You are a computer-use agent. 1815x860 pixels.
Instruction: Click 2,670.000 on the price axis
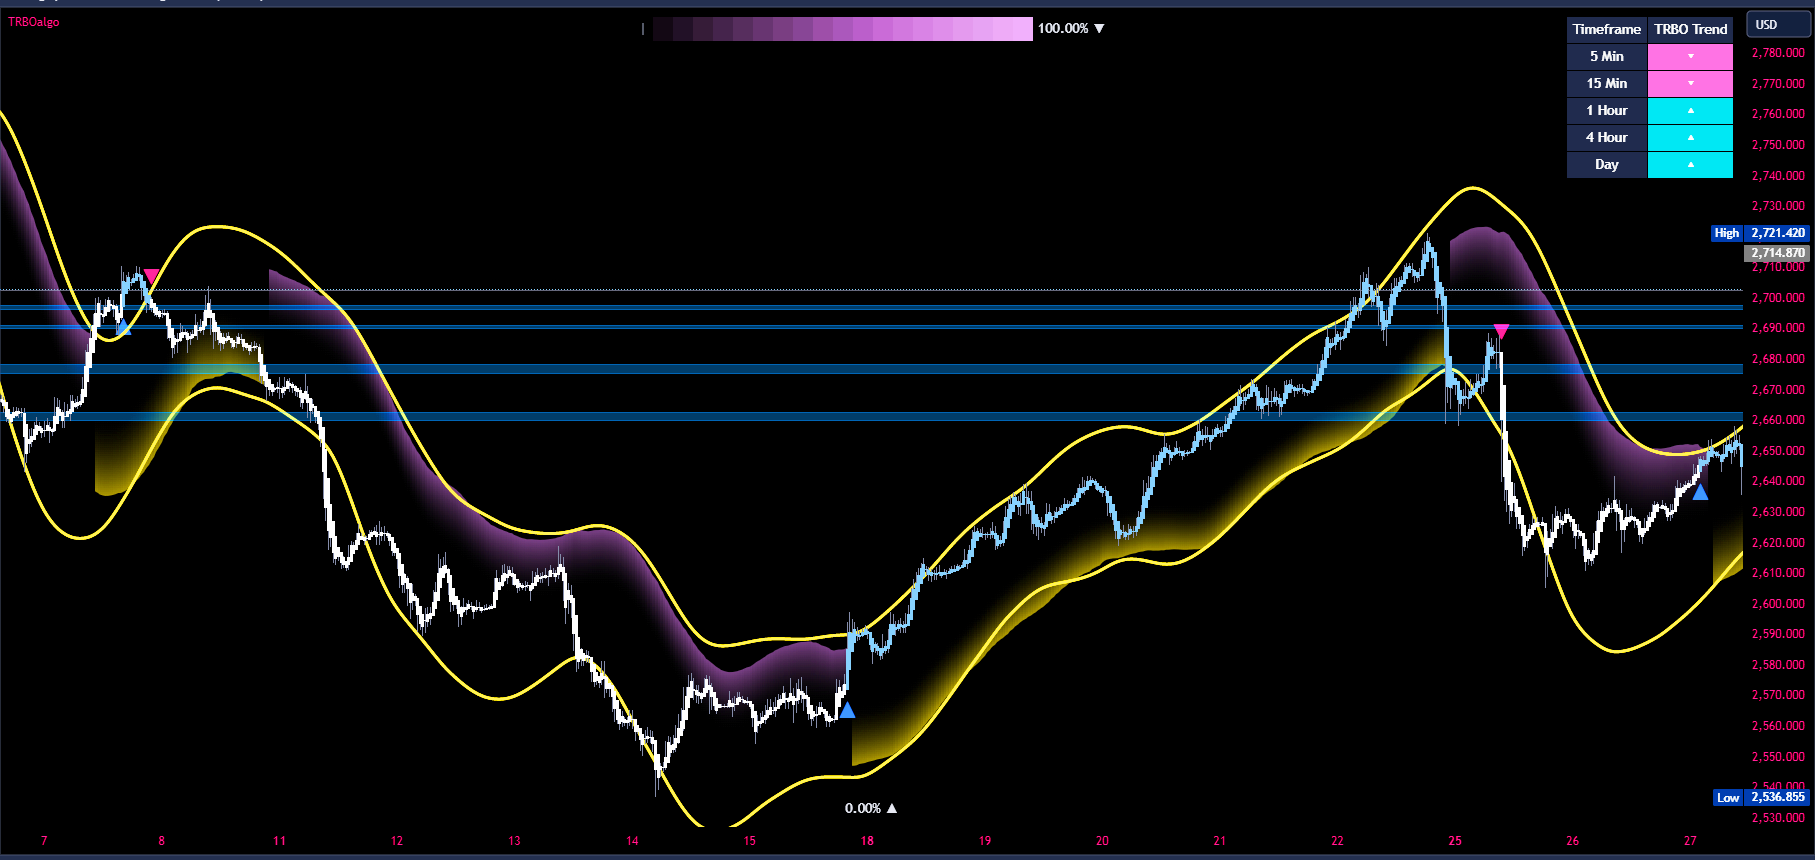pos(1778,390)
